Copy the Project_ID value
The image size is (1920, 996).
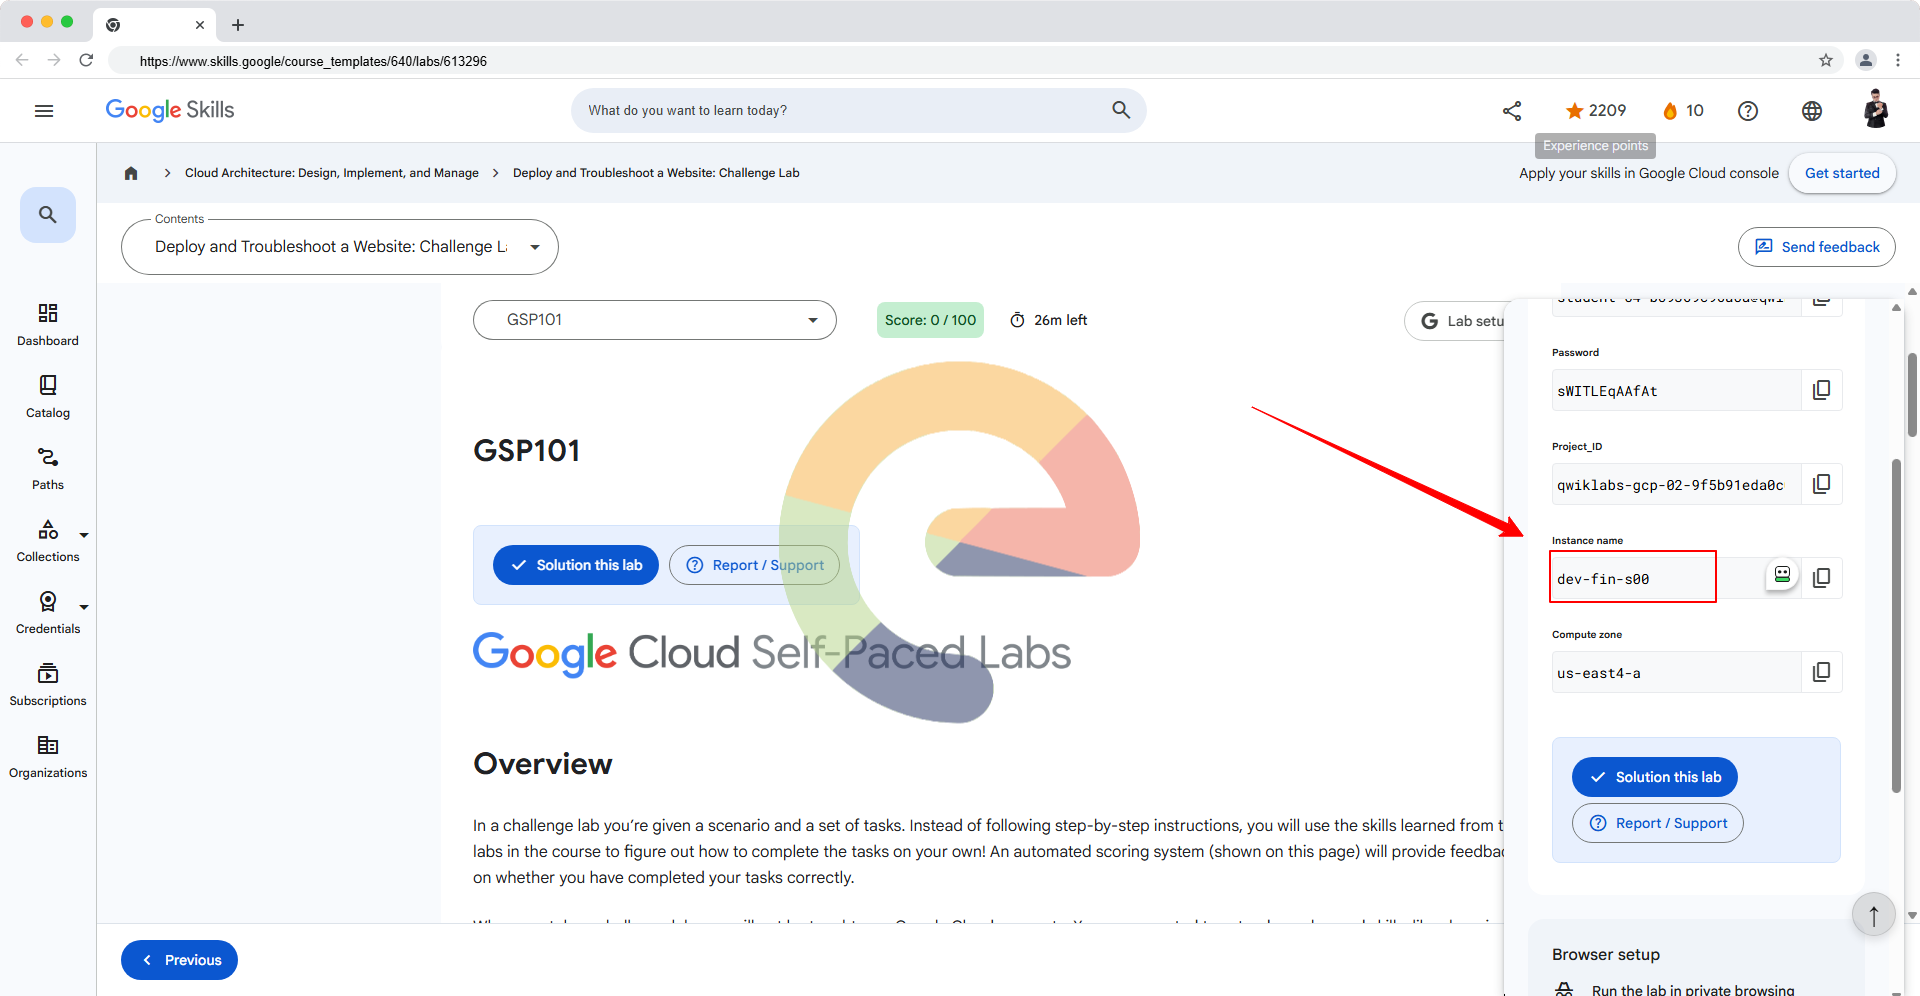tap(1822, 484)
